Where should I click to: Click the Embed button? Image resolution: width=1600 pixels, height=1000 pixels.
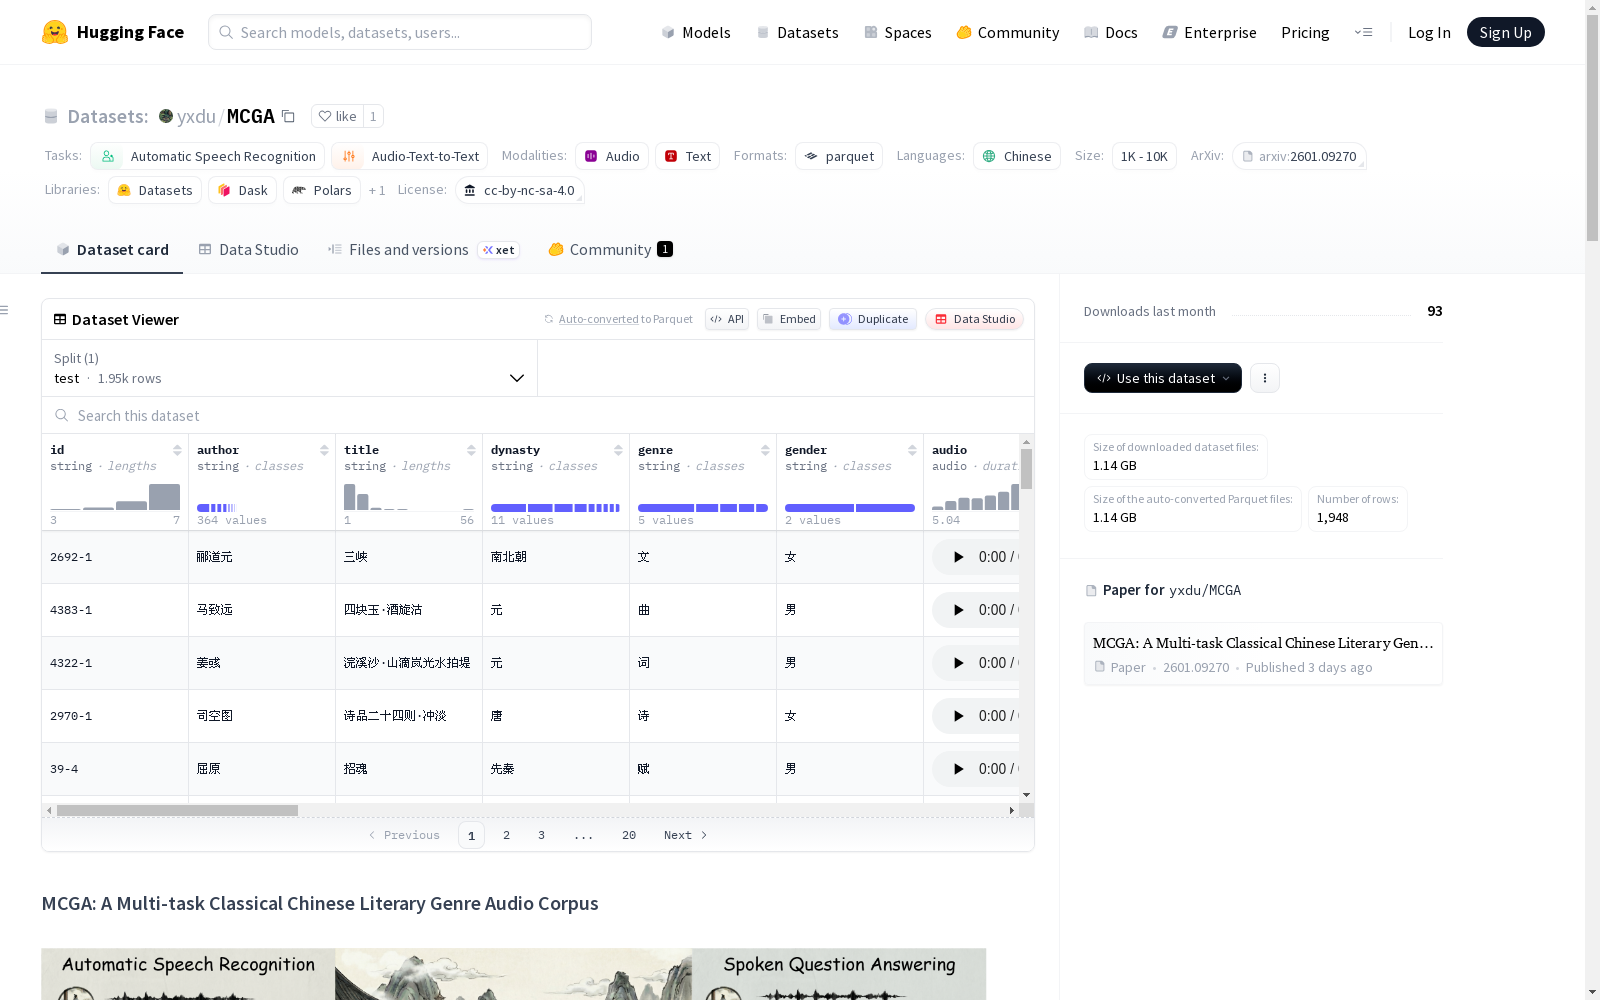pyautogui.click(x=789, y=319)
